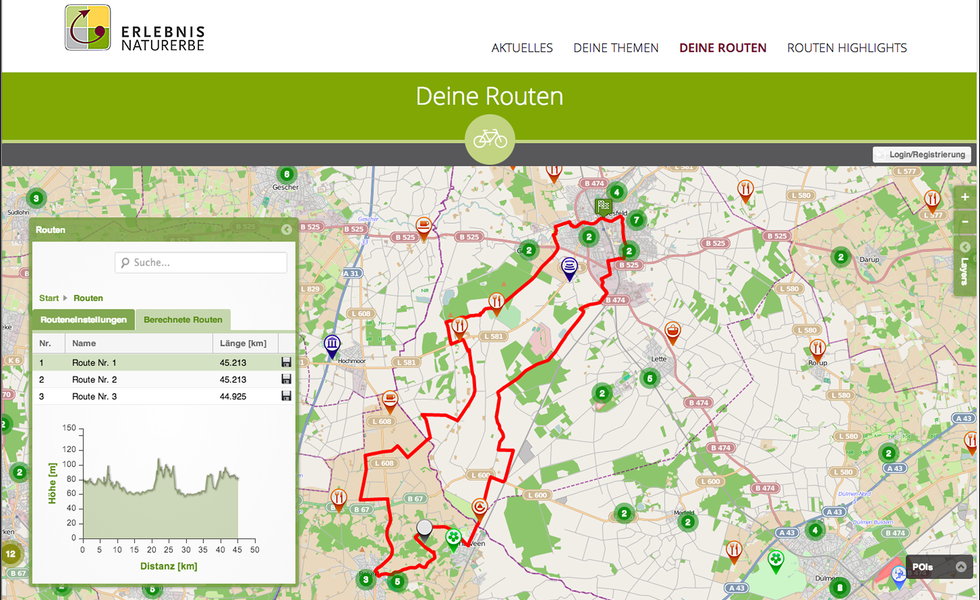
Task: Select the coffee cup POI marker near L 608
Action: 388,399
